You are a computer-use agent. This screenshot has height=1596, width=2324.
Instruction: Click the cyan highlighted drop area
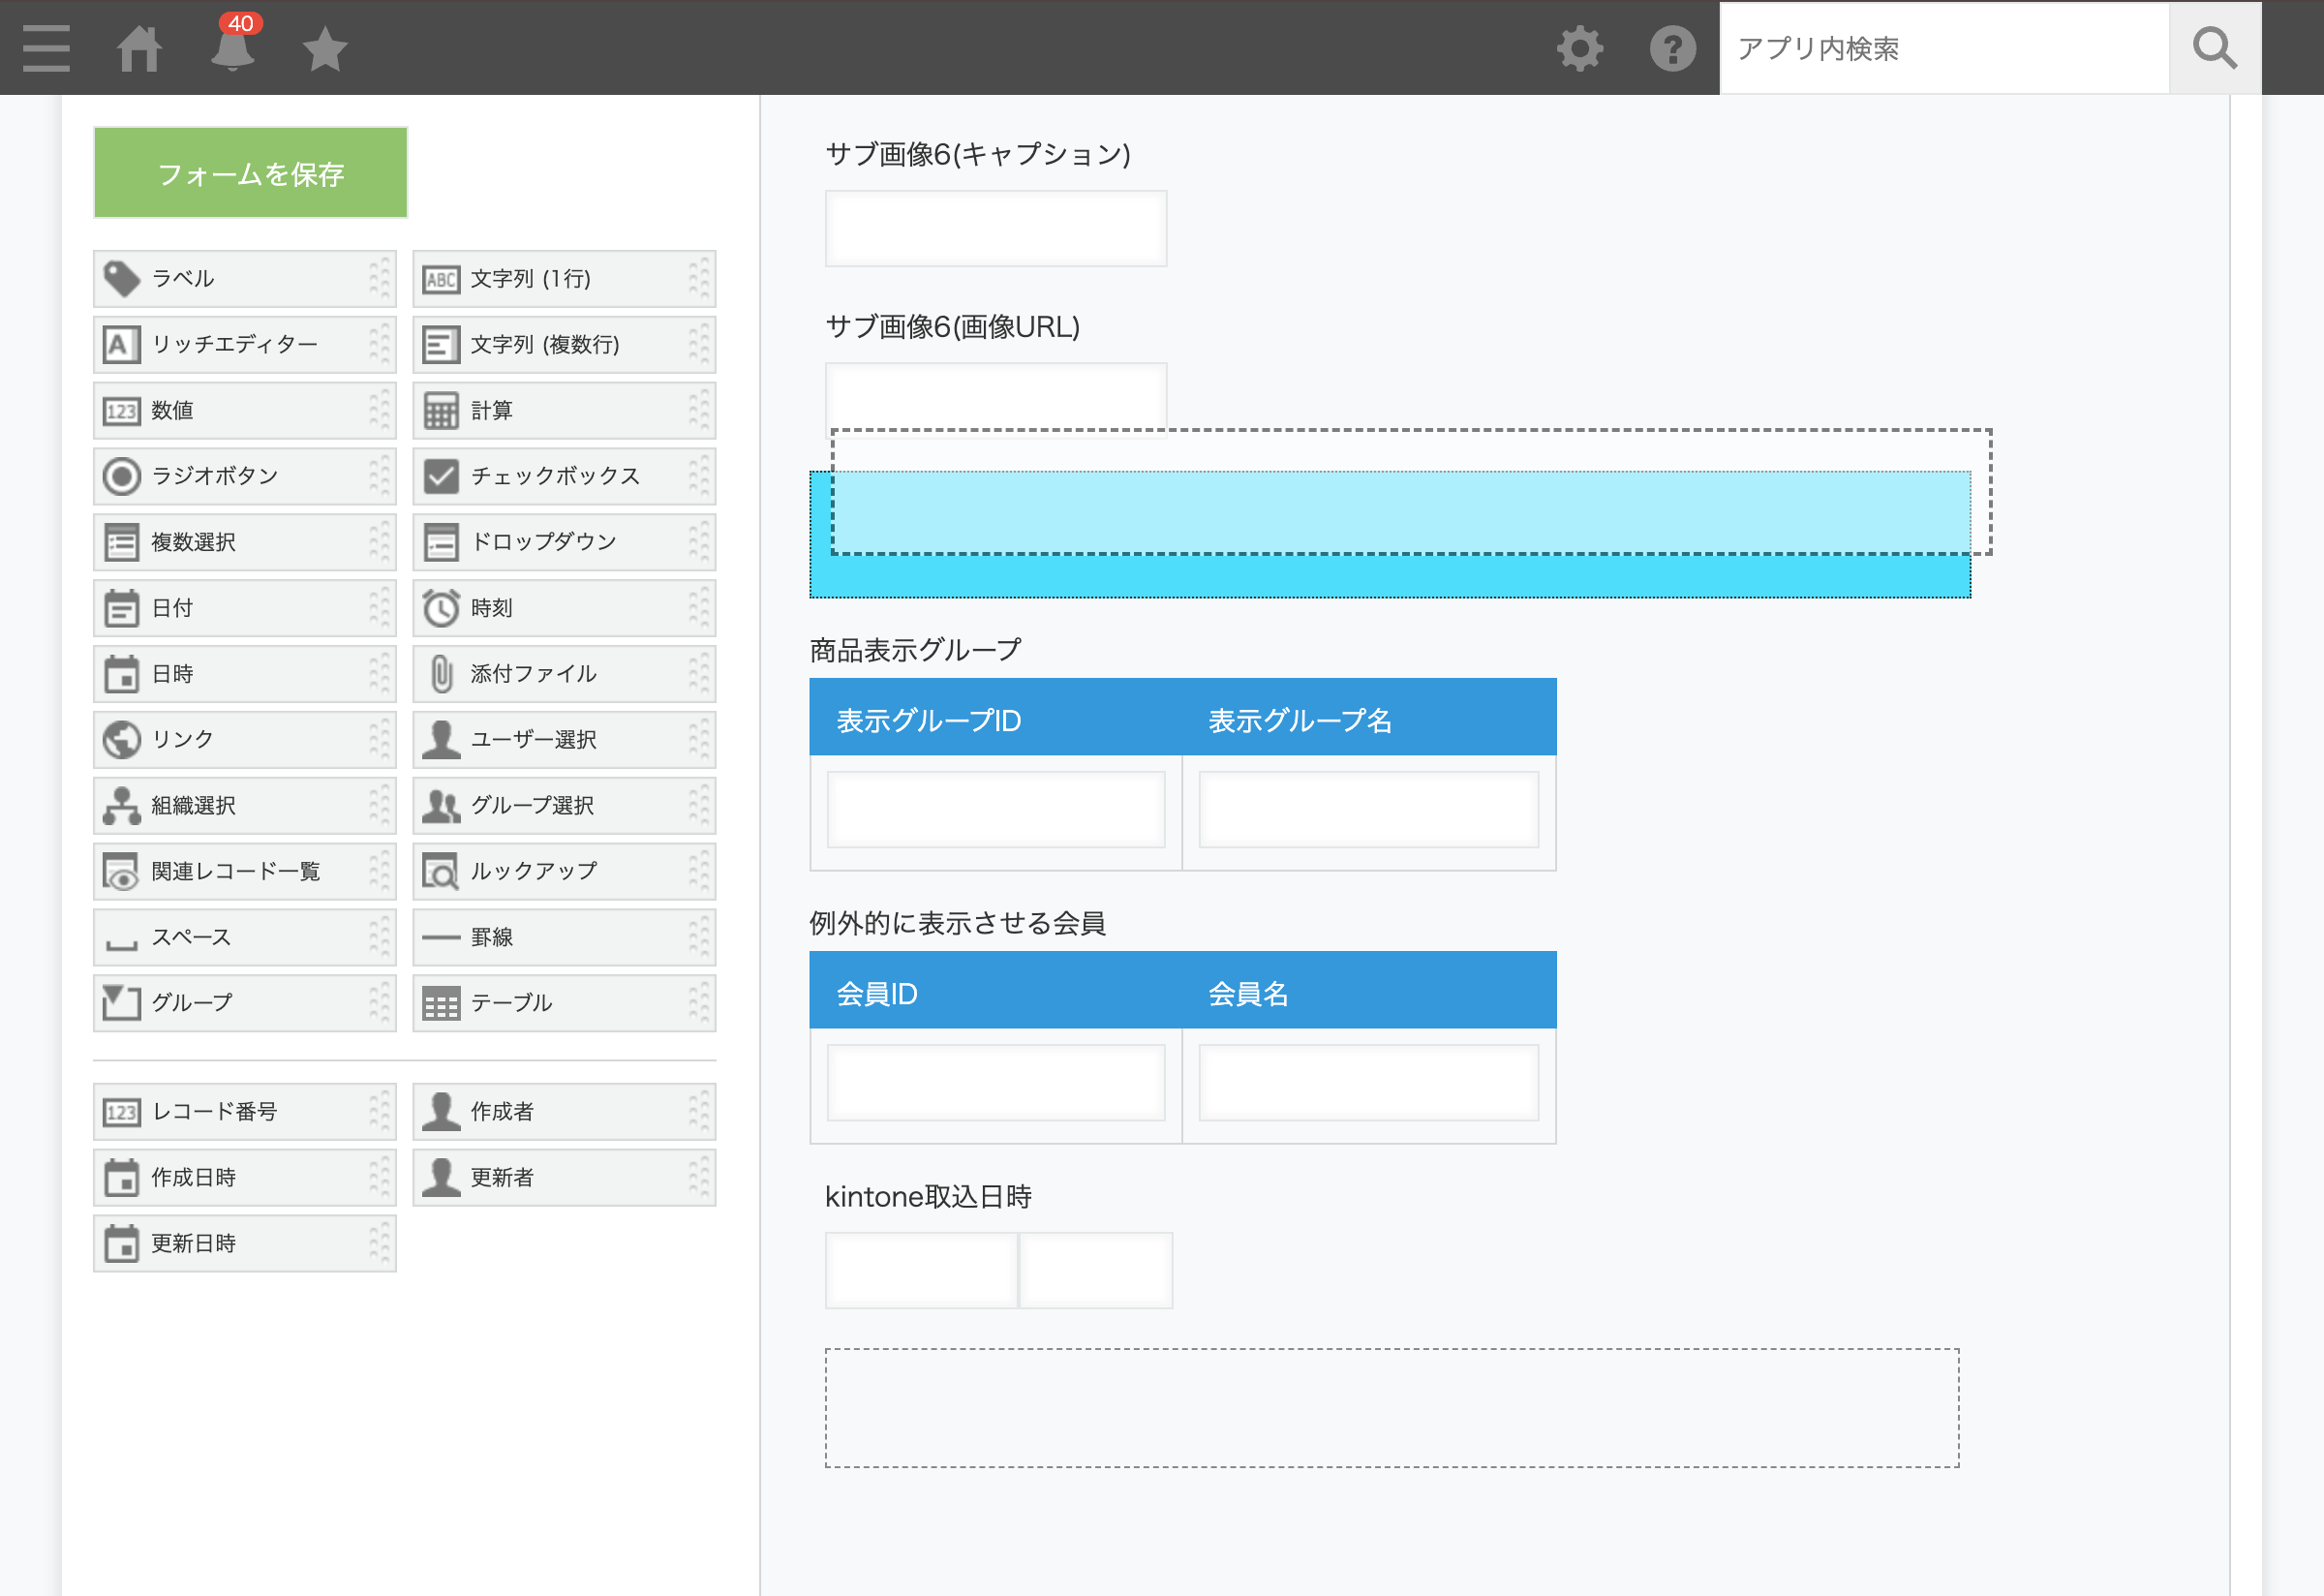click(x=1389, y=575)
